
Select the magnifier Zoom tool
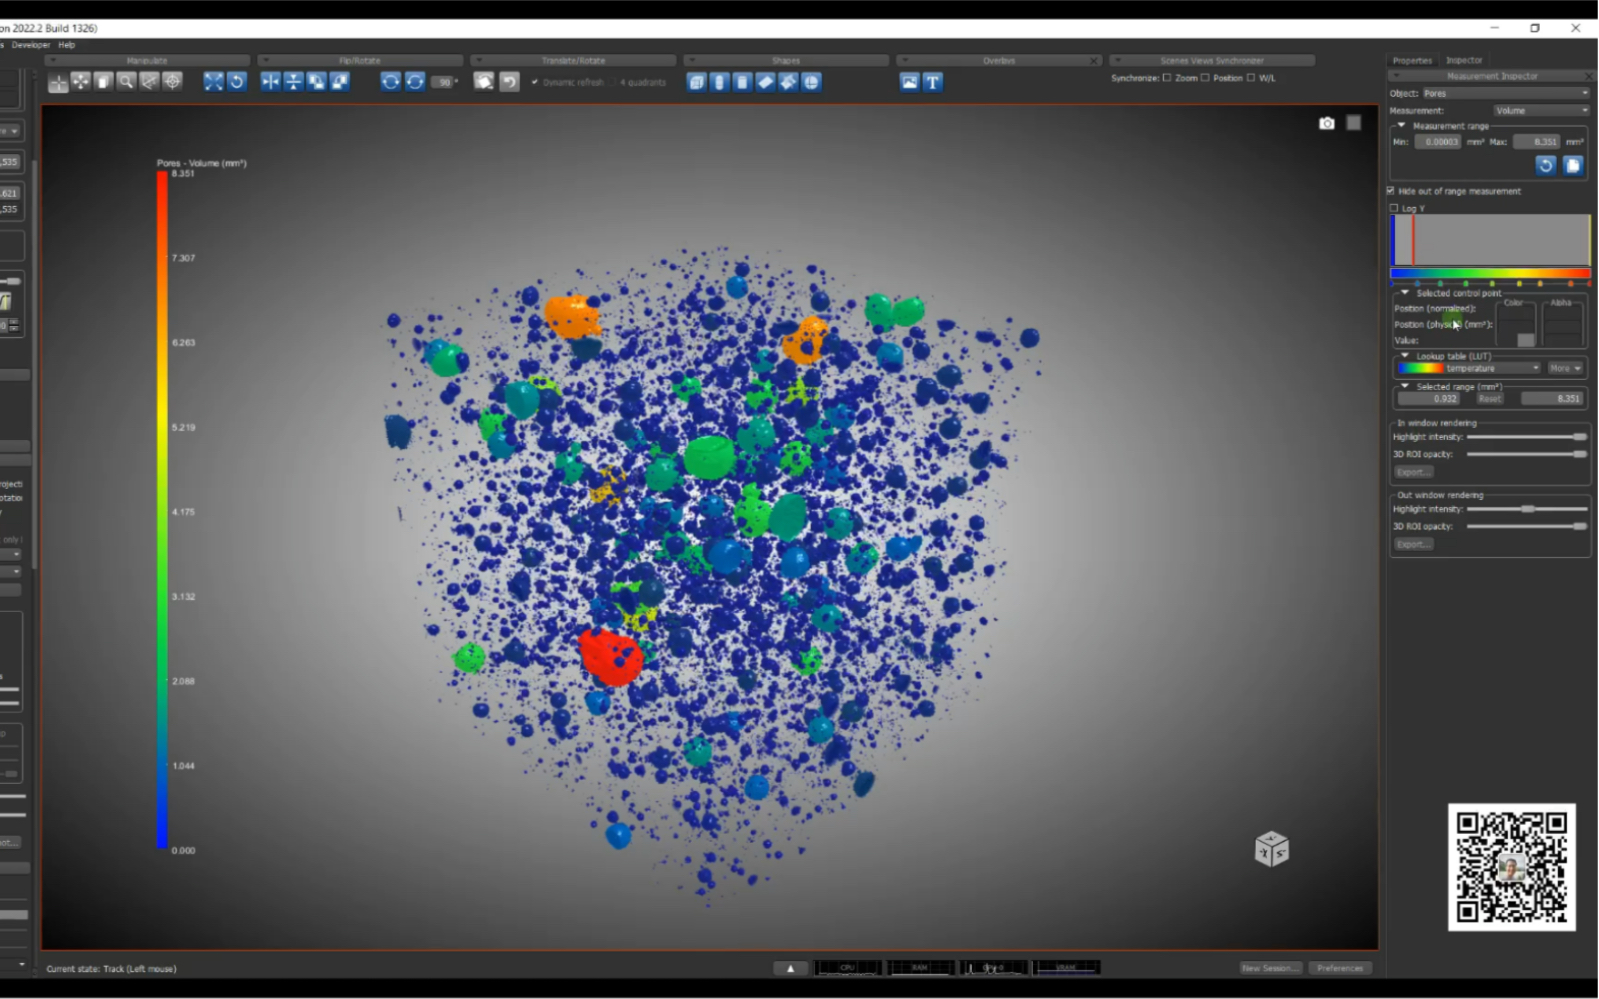click(126, 82)
